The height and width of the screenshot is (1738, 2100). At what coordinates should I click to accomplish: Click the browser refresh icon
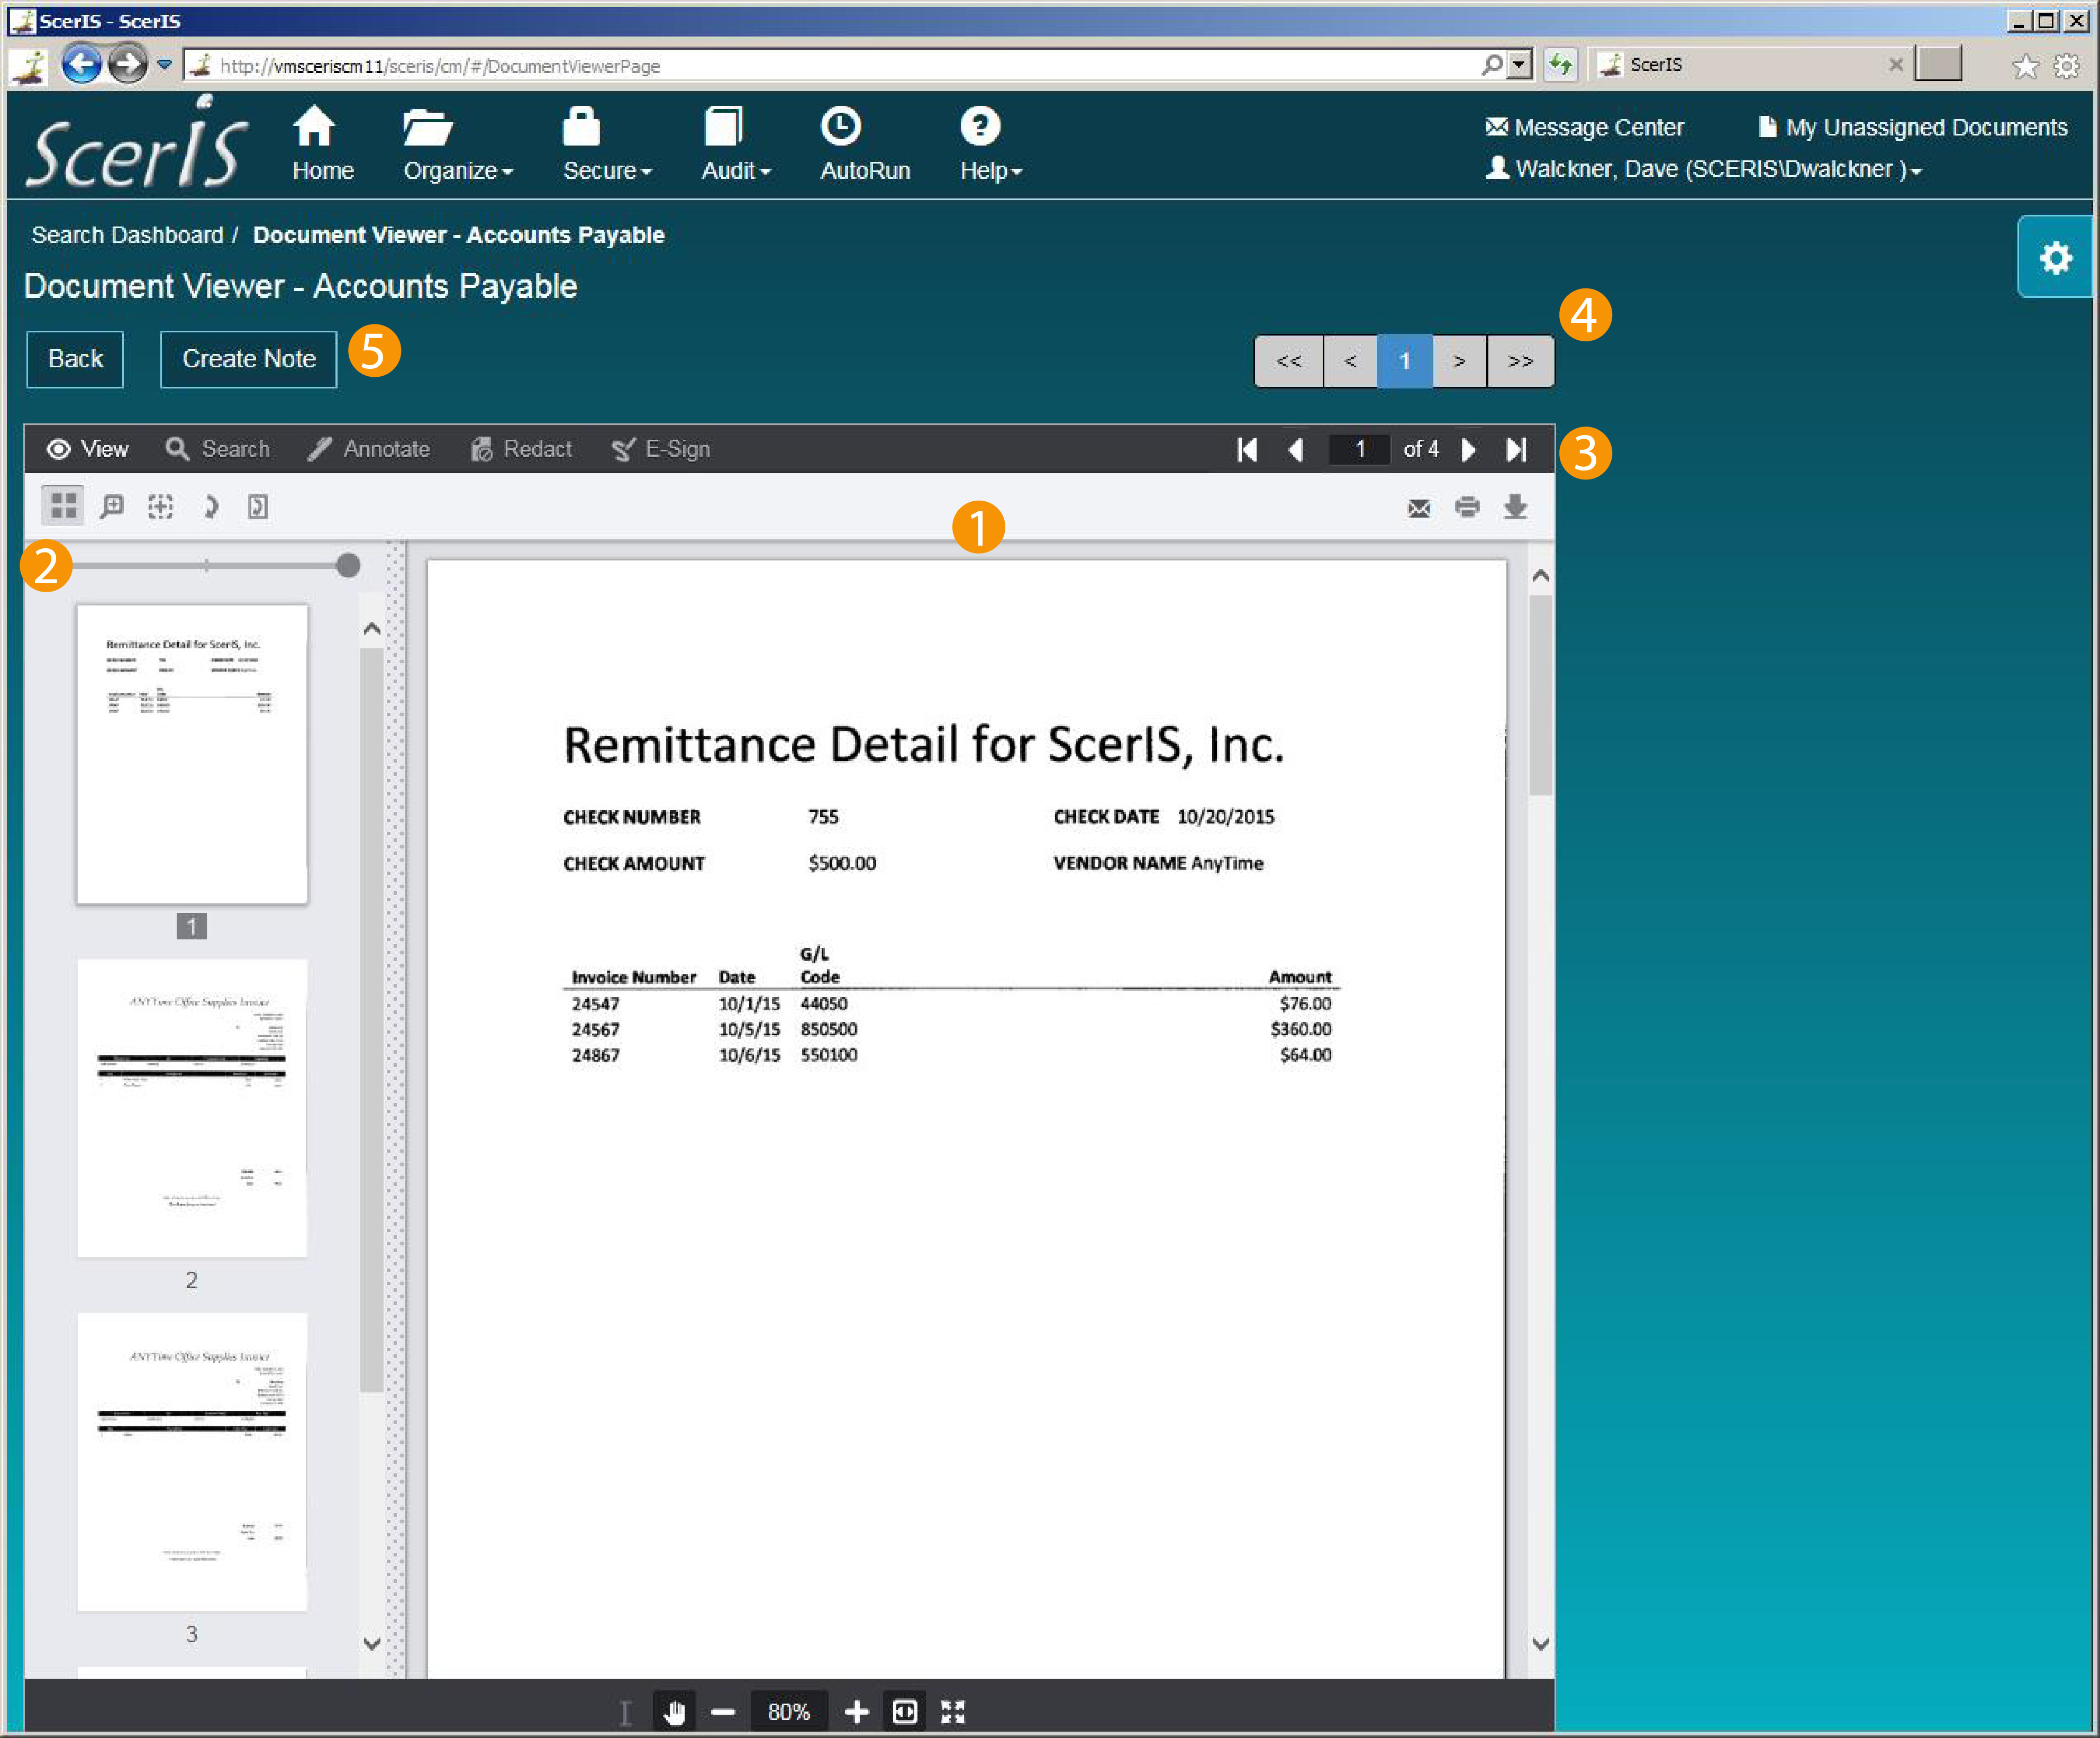point(1559,65)
